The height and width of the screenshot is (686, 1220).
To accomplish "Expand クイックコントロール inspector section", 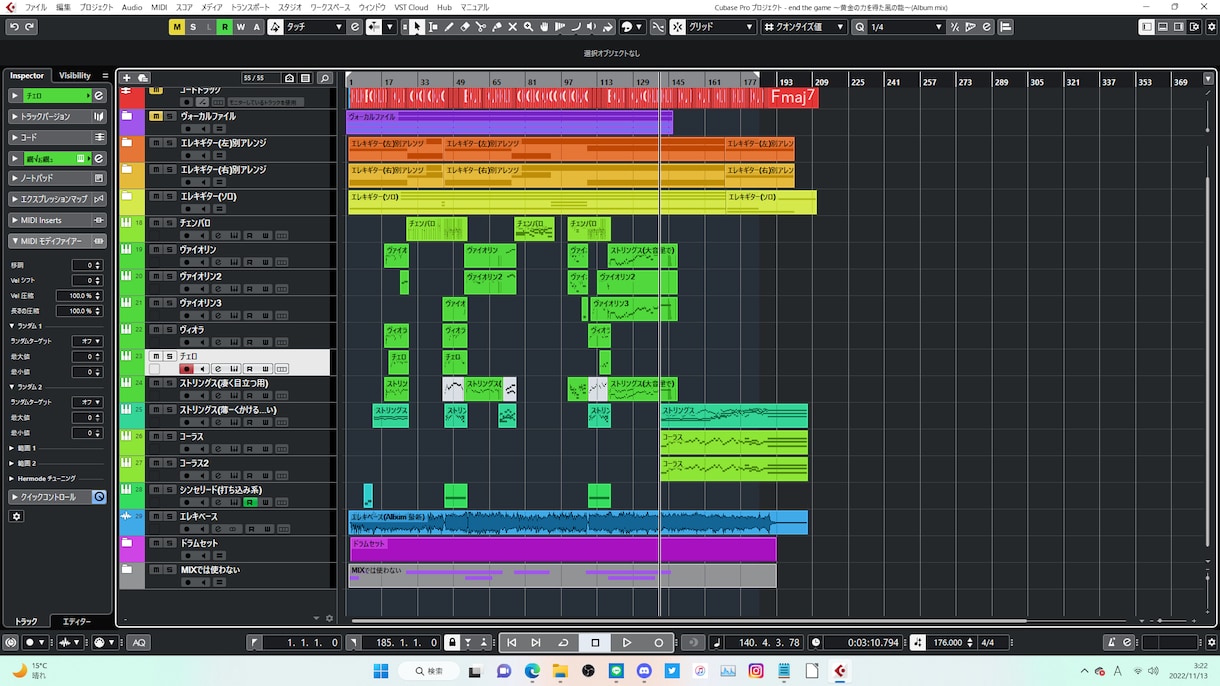I will click(x=58, y=497).
